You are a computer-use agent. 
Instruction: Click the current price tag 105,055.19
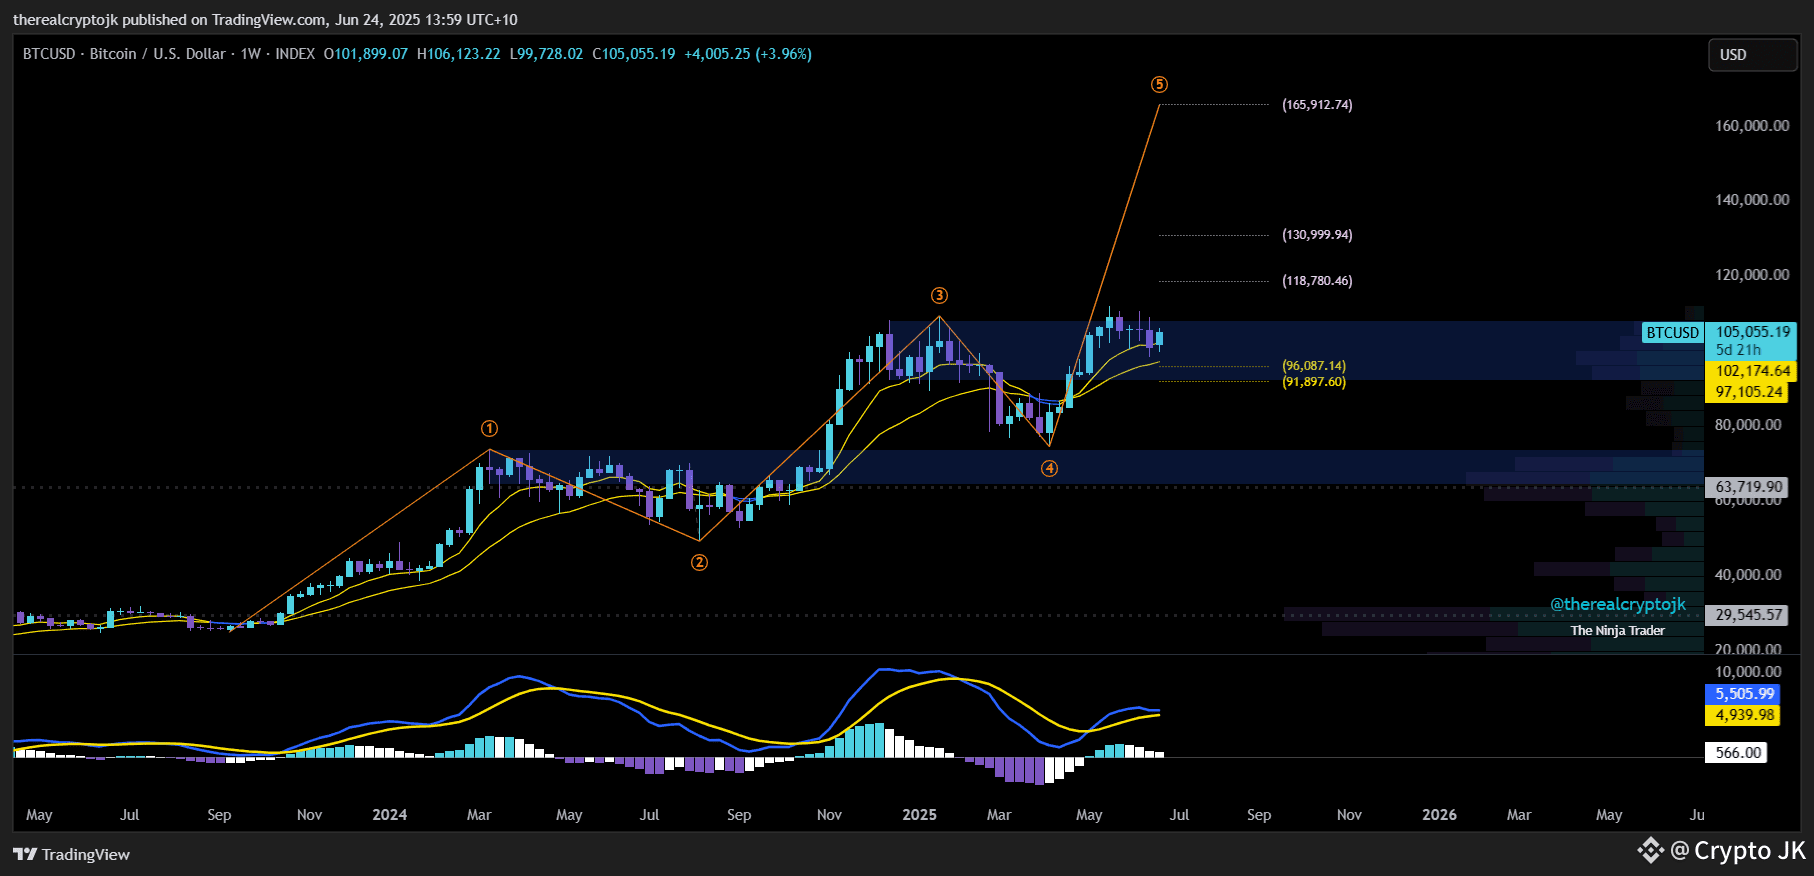[1753, 332]
